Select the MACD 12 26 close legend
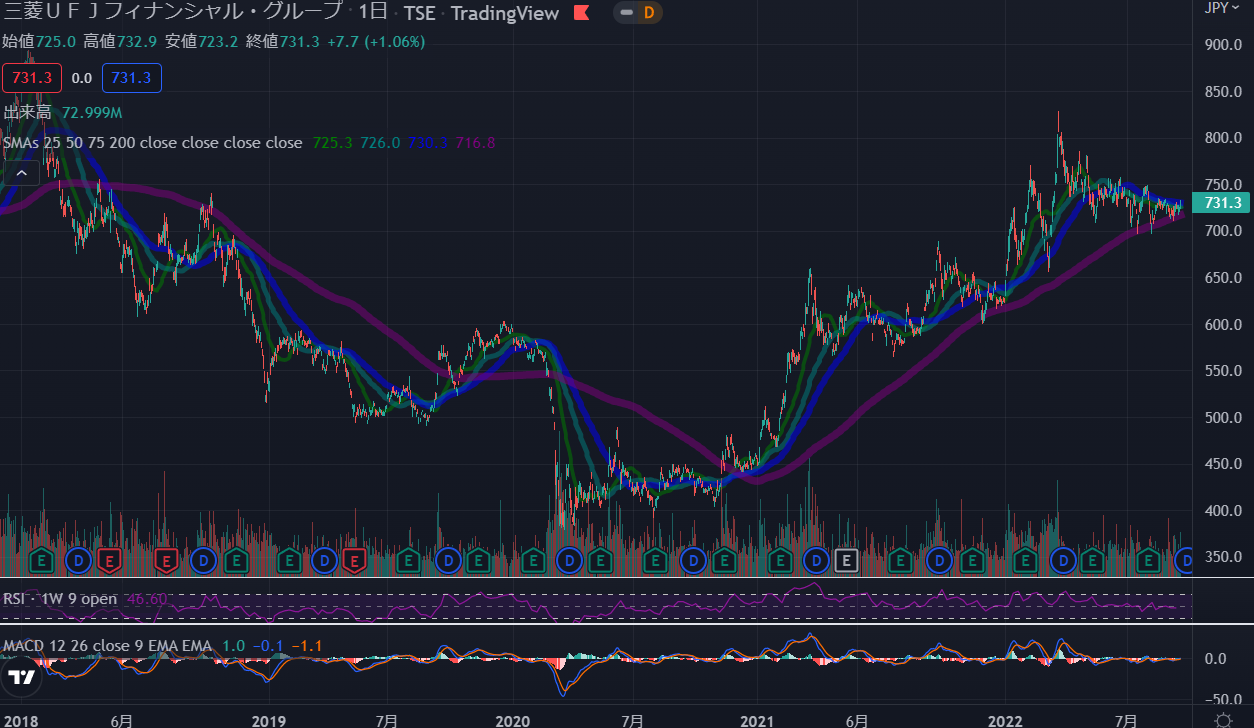The height and width of the screenshot is (728, 1254). click(x=107, y=646)
